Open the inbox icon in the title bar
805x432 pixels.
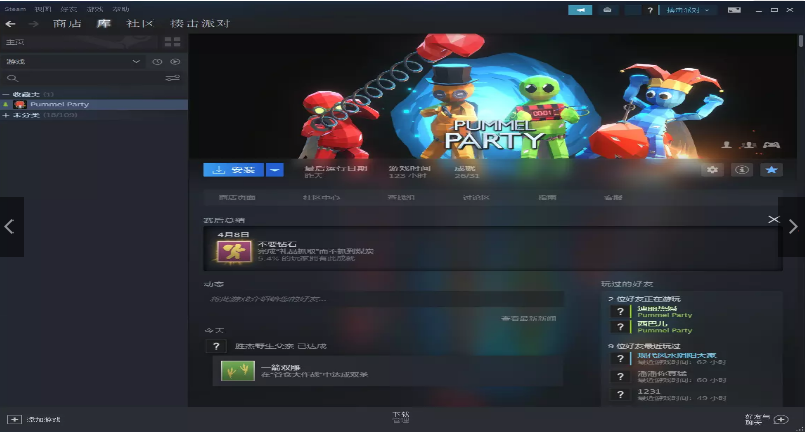click(607, 10)
